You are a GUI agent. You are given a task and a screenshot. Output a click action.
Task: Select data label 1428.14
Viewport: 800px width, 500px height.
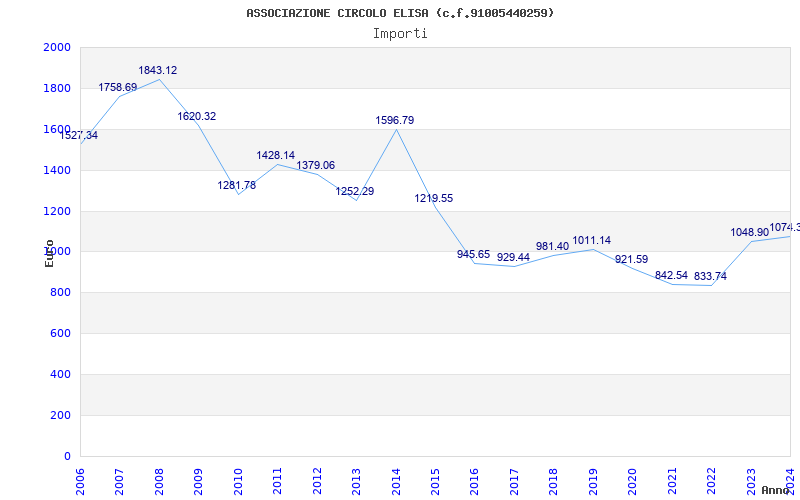tap(276, 155)
